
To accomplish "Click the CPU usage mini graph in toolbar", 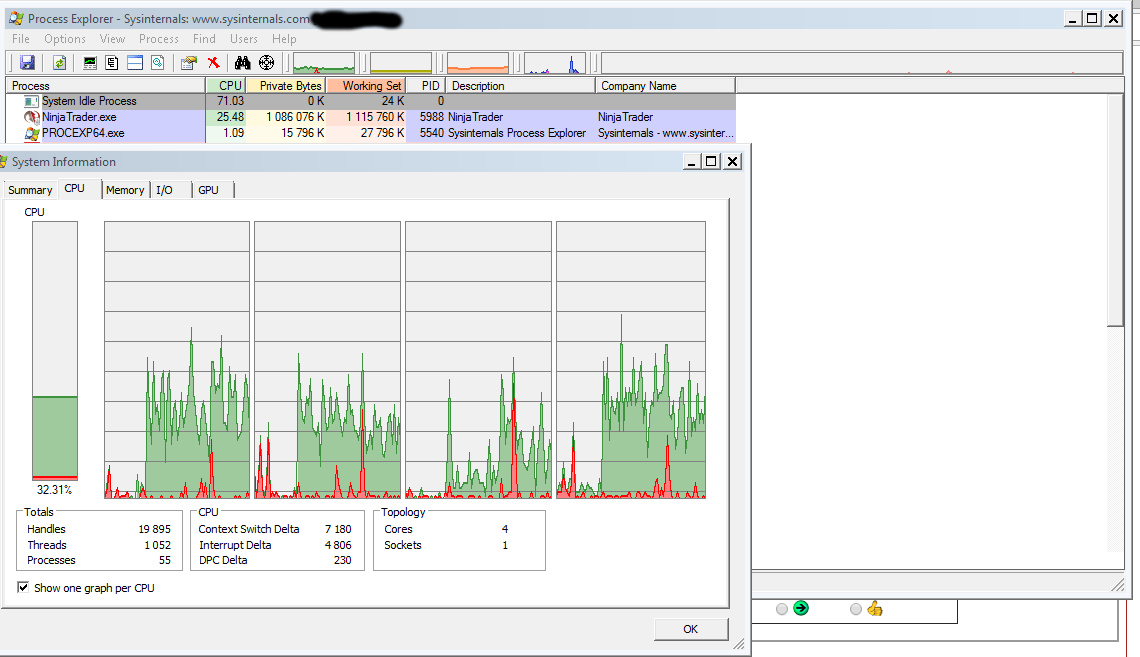I will 324,63.
